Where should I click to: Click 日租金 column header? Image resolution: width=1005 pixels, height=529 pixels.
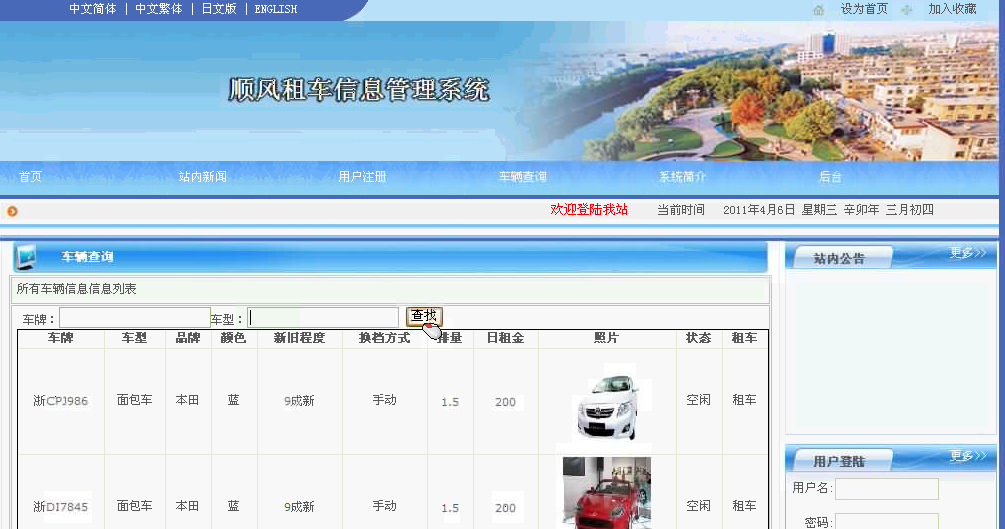[505, 338]
